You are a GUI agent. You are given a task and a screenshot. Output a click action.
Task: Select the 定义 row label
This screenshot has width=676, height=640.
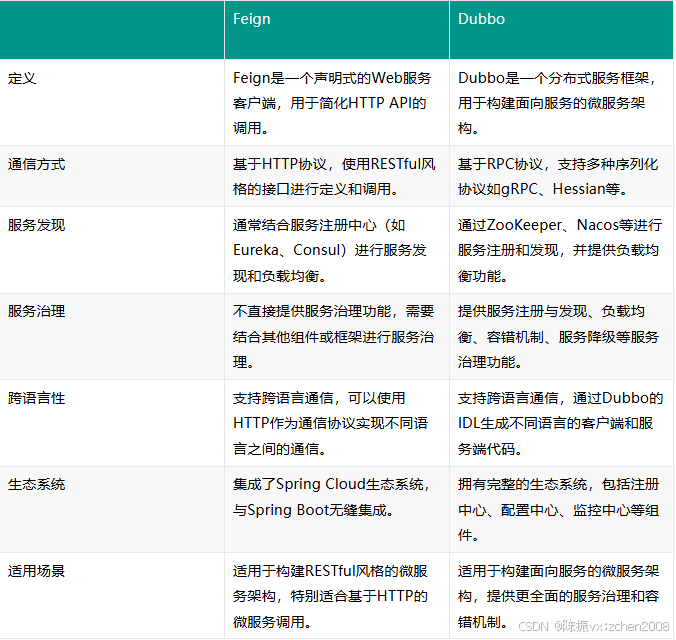coord(22,78)
